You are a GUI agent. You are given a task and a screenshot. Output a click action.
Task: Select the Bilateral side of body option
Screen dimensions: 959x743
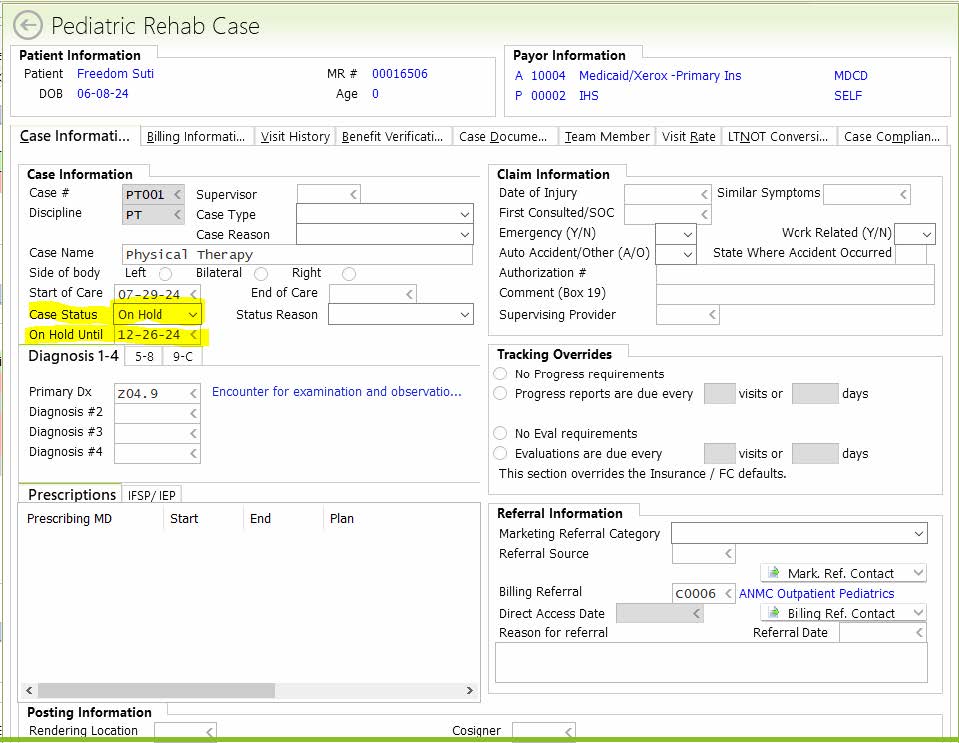pyautogui.click(x=261, y=274)
